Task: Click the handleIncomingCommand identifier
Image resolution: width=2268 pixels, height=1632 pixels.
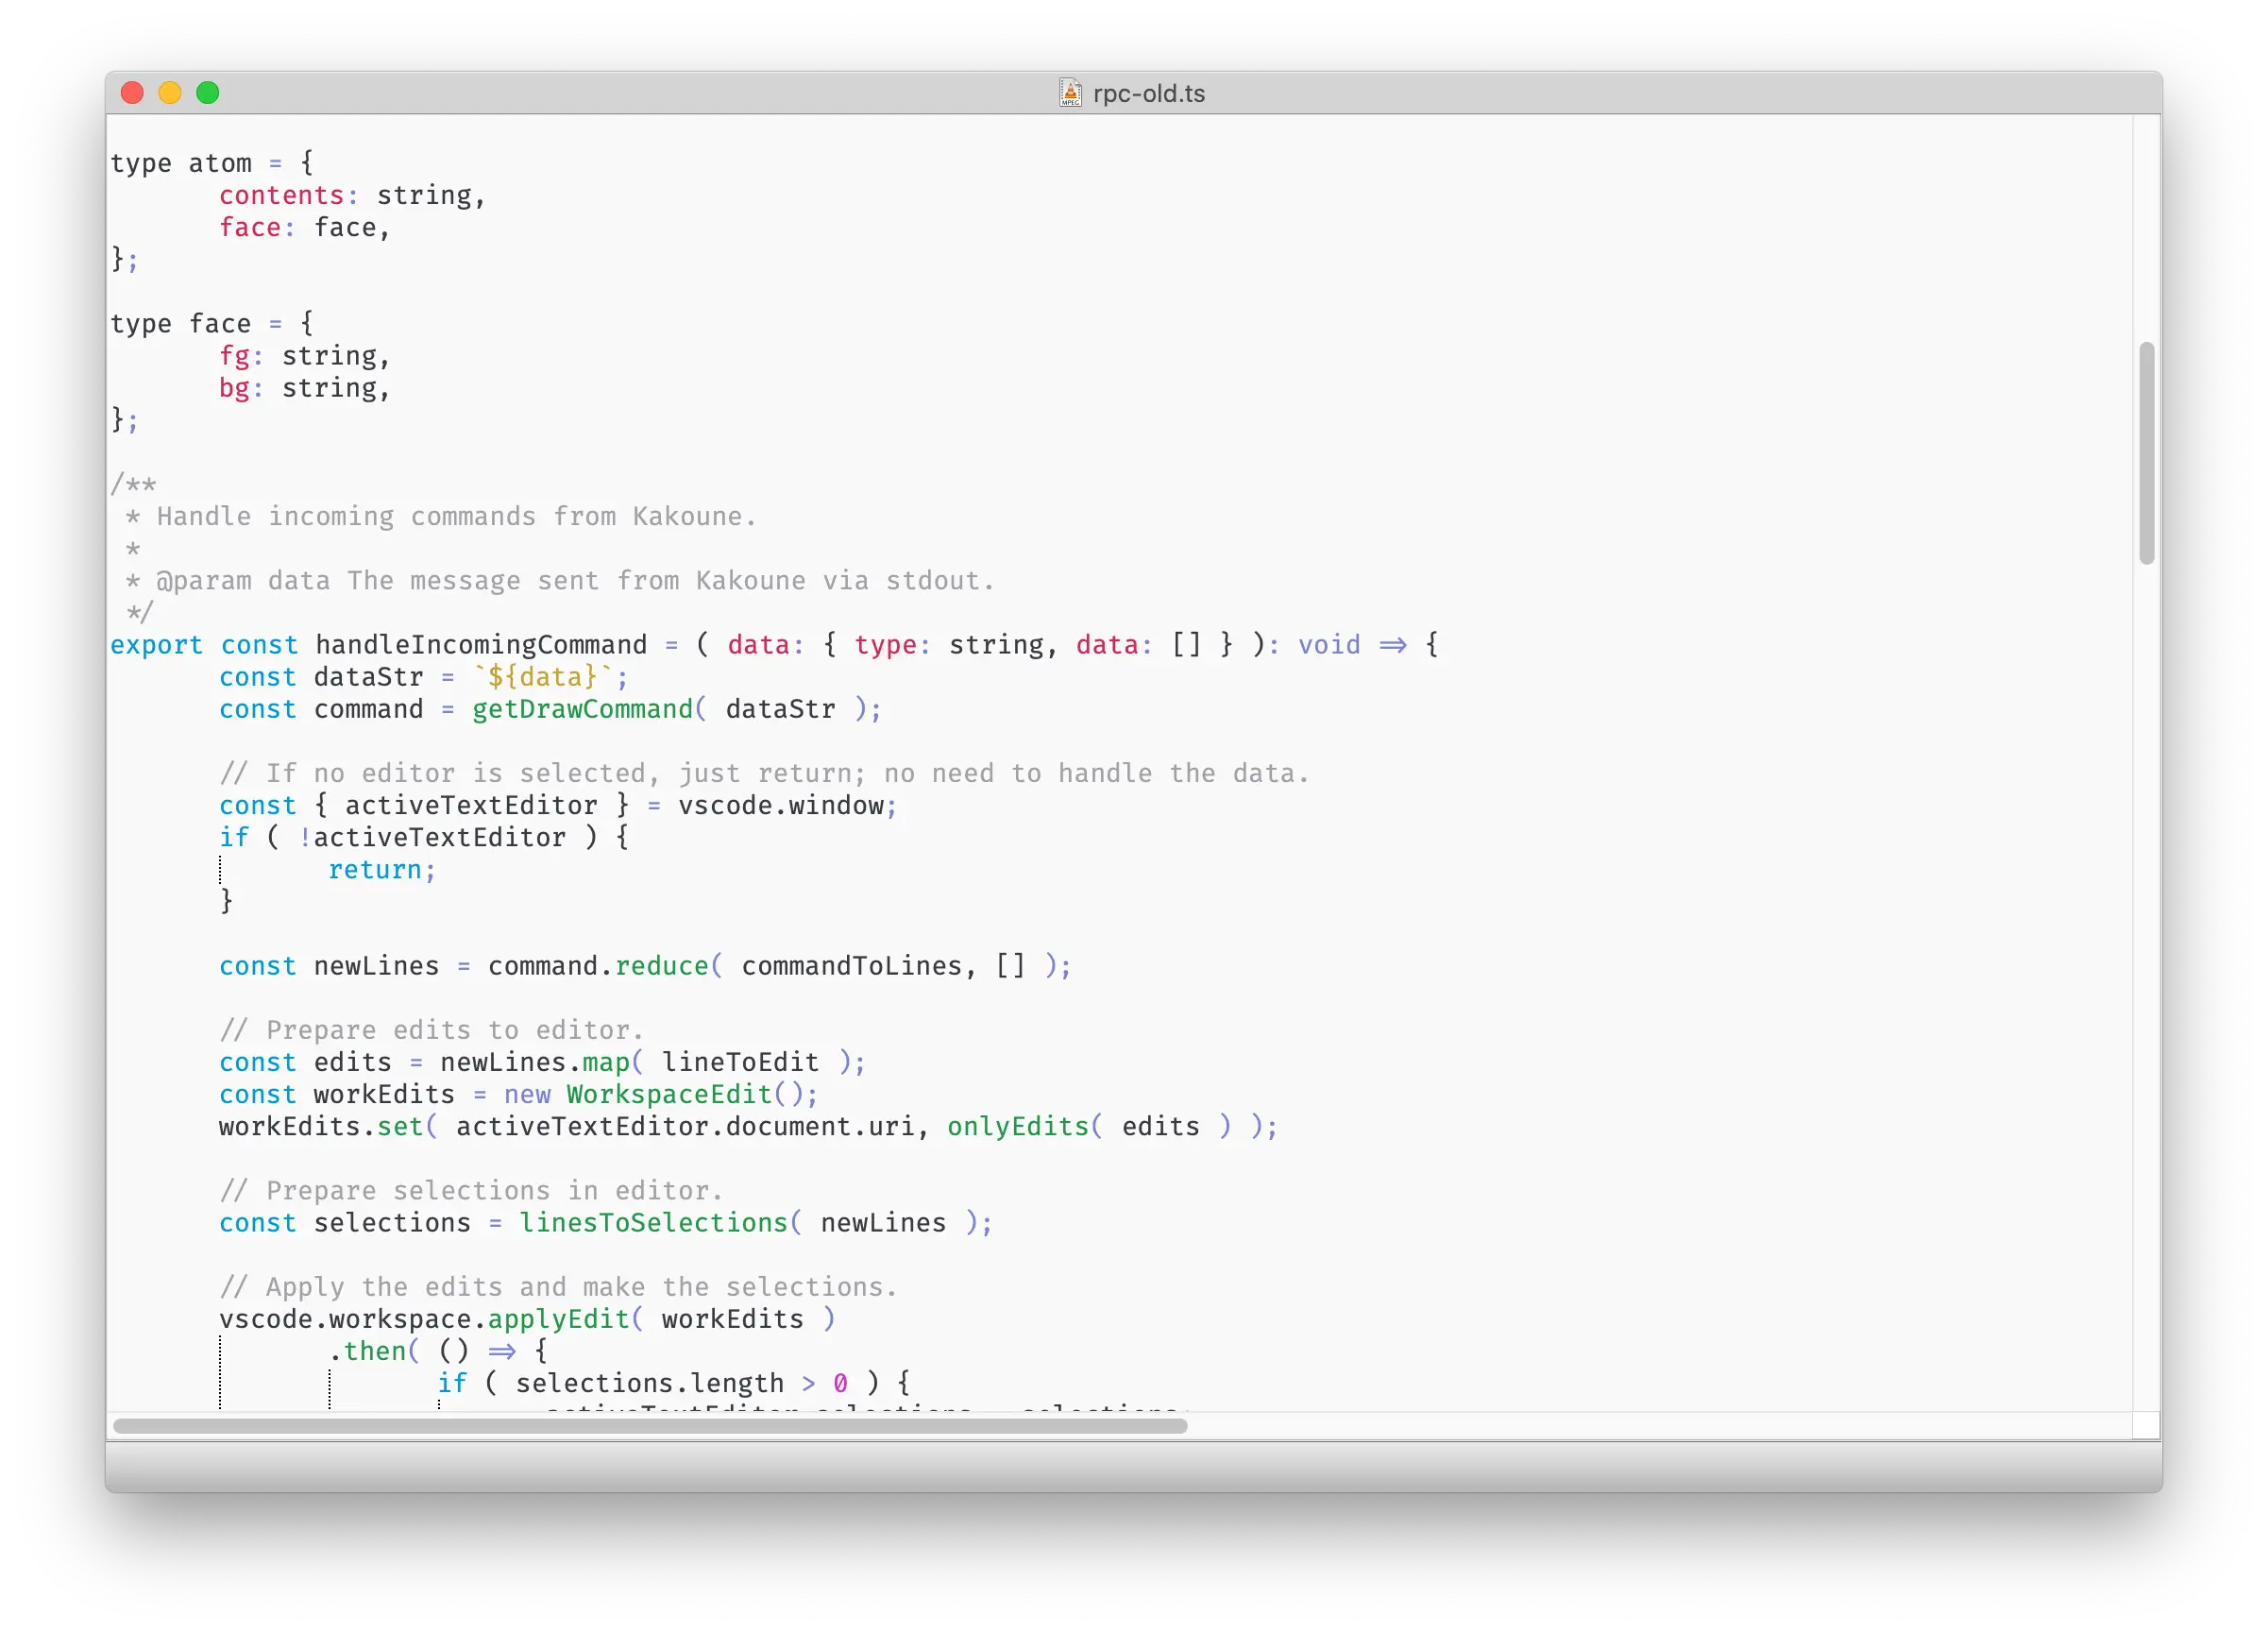Action: [x=480, y=645]
